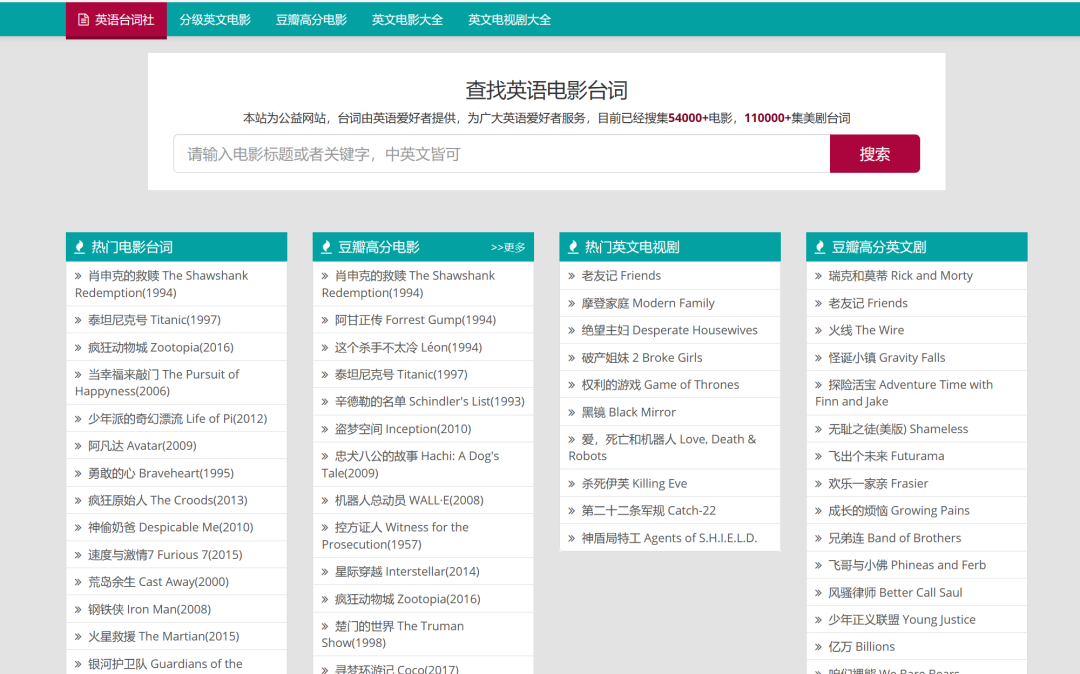Open 控方证人 Witness for the Prosecution link

[x=395, y=536]
